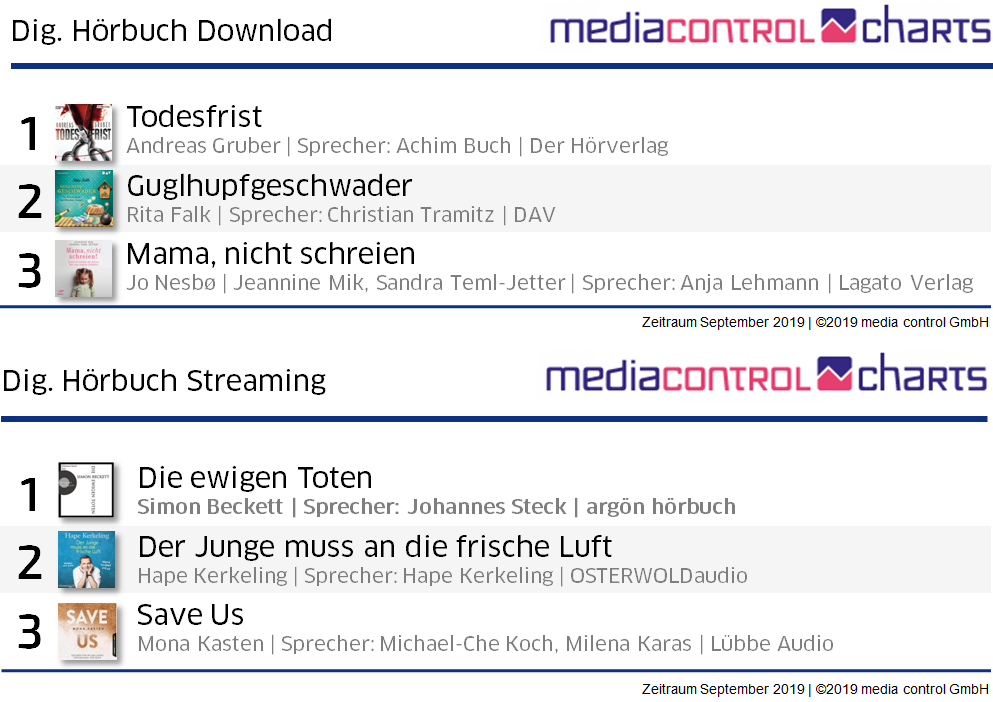Click the Dig. Hörbuch Download heading
The image size is (993, 702).
pyautogui.click(x=172, y=31)
